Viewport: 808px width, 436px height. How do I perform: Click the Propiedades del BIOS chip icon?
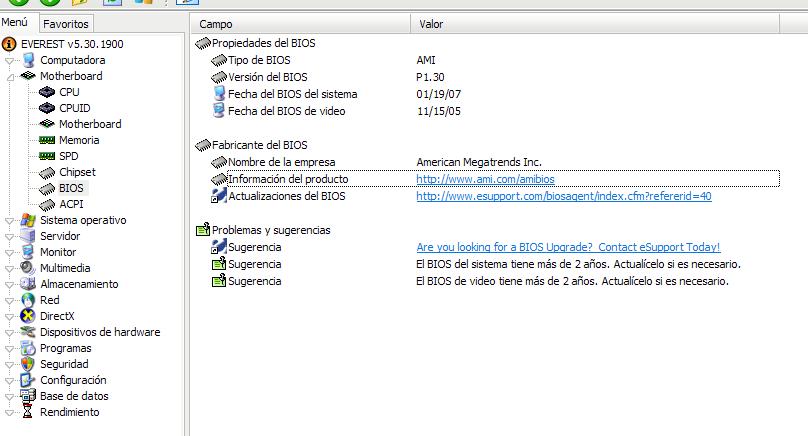(203, 43)
